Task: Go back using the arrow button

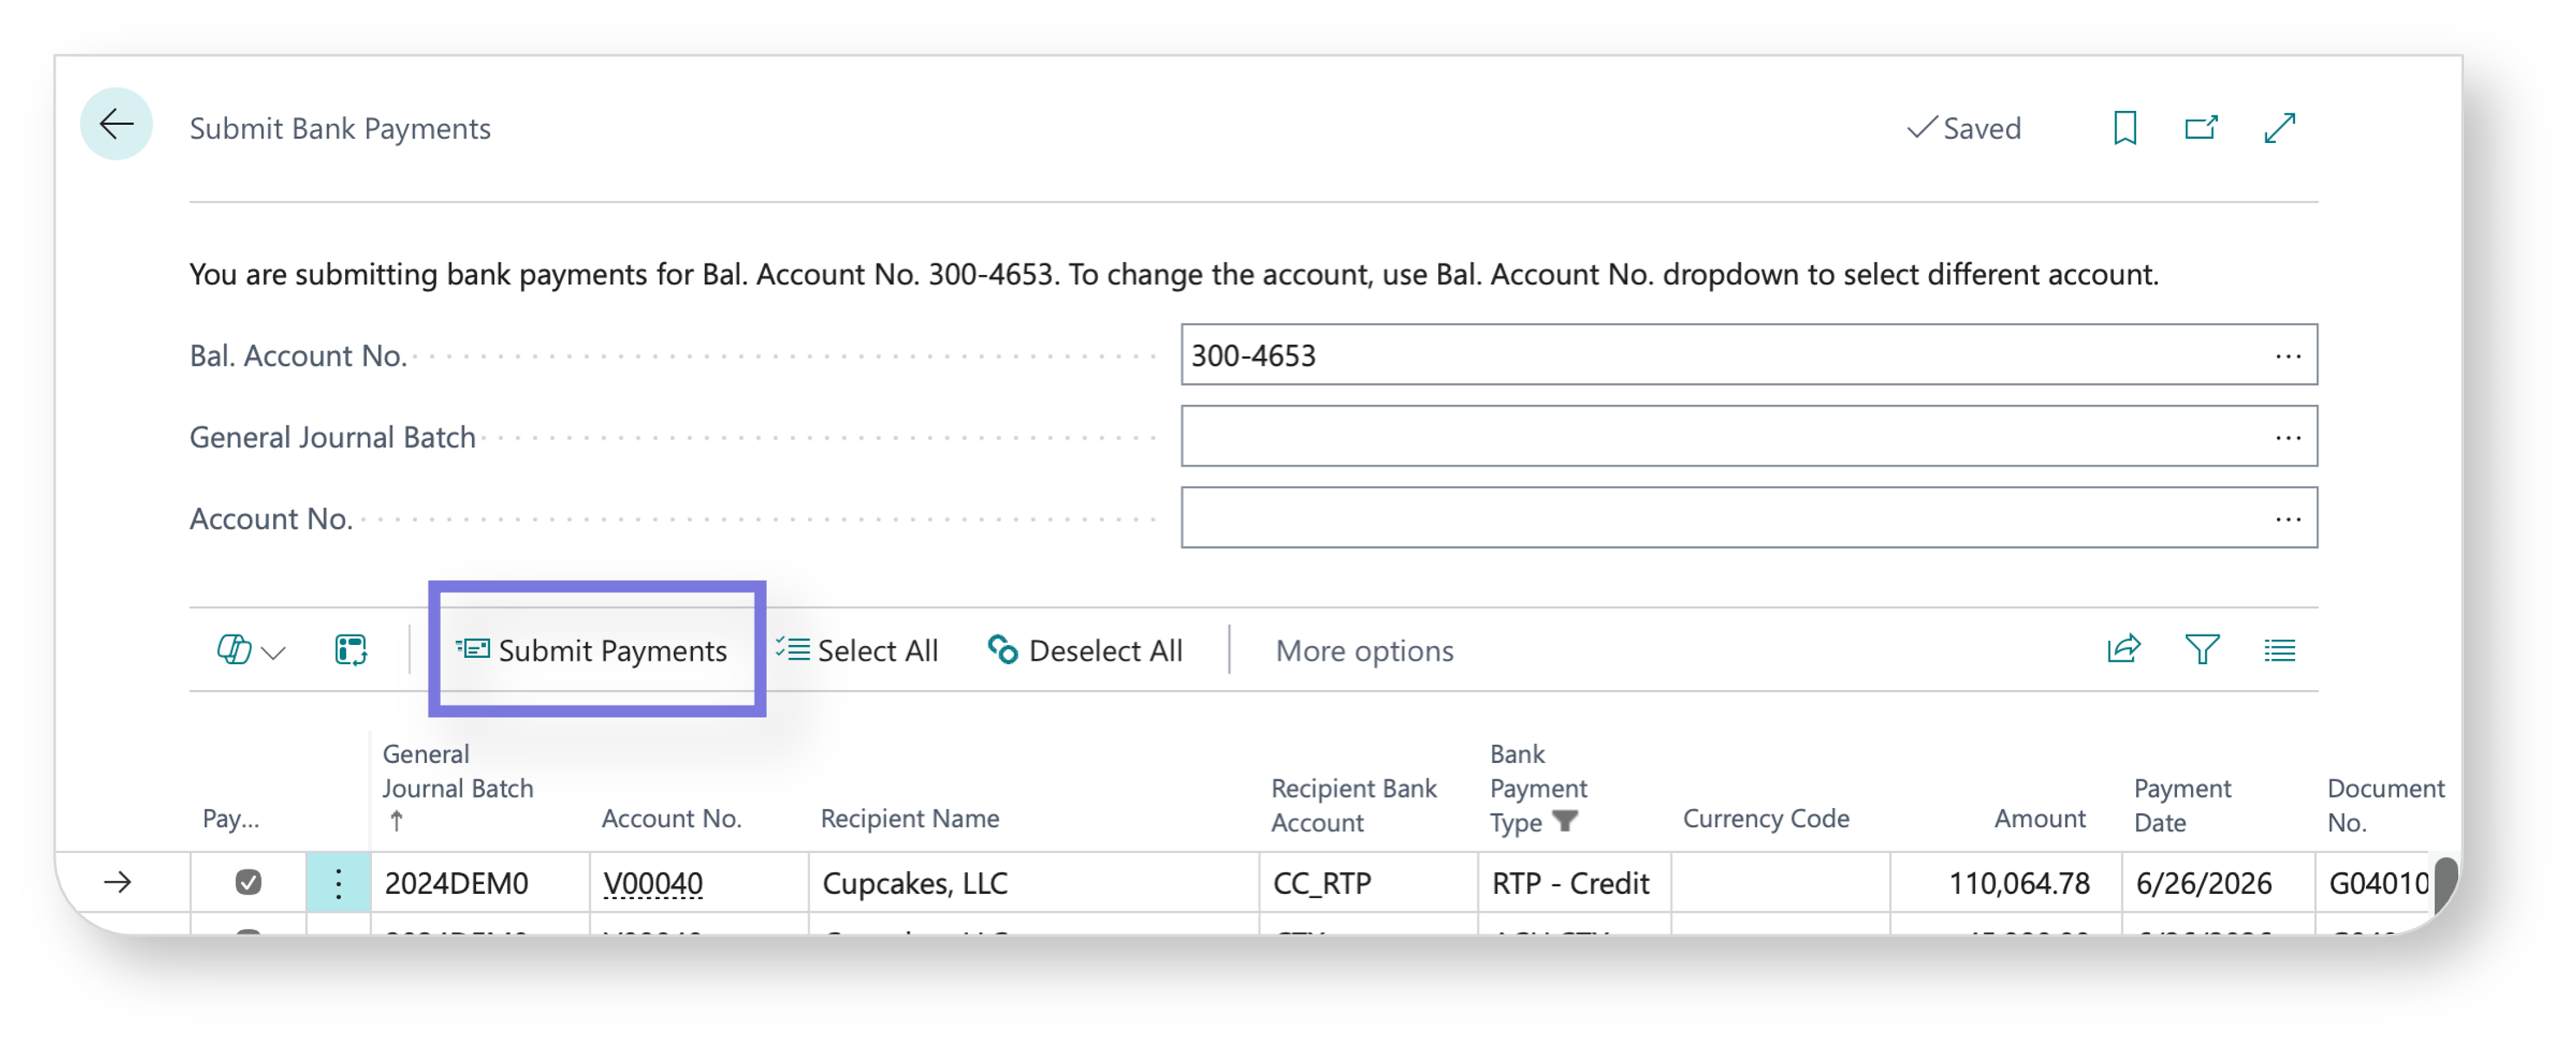Action: (117, 125)
